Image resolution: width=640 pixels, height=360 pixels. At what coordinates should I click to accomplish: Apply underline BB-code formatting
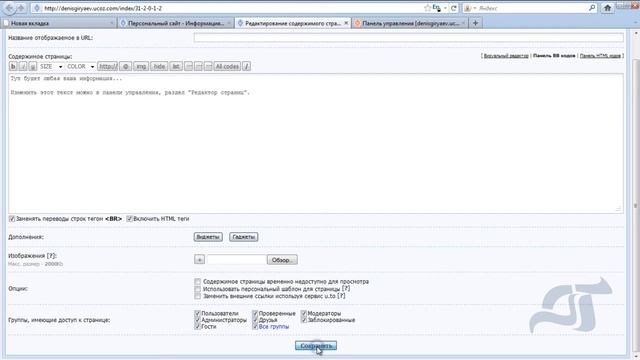coord(33,66)
